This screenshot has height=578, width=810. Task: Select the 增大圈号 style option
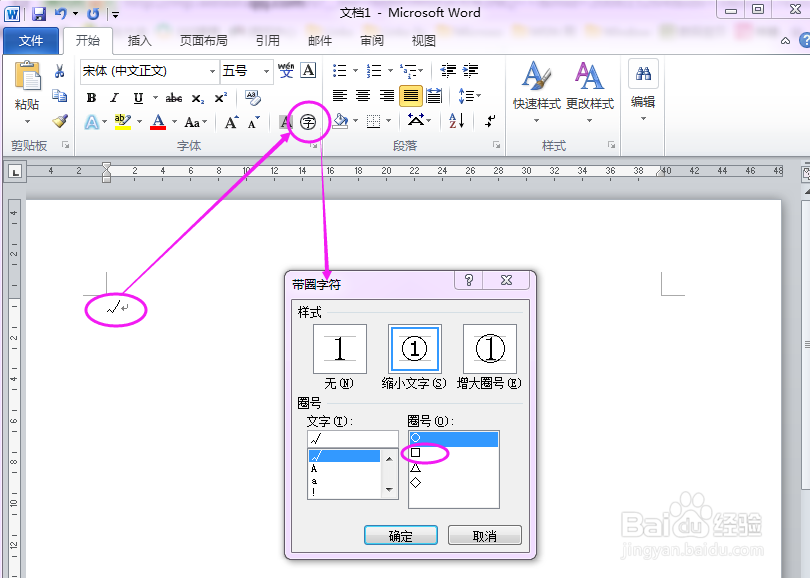[x=488, y=348]
